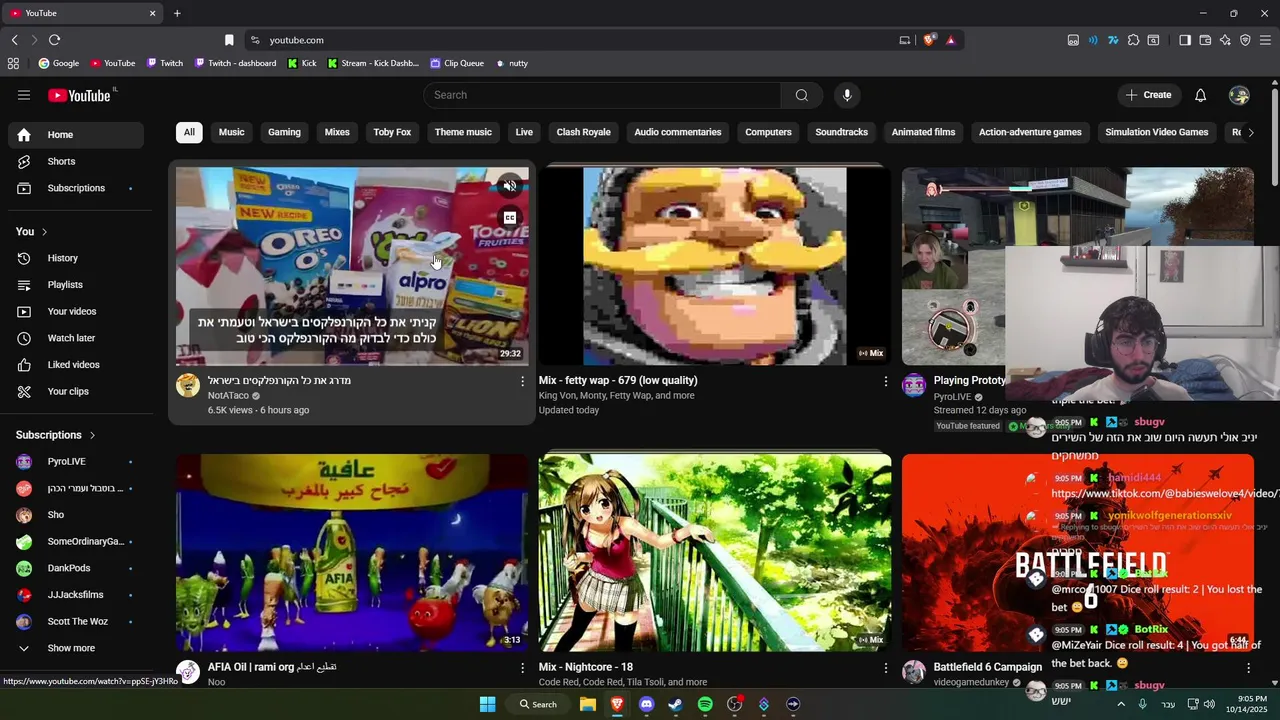Show more category chips with the arrow
Image resolution: width=1280 pixels, height=720 pixels.
(1250, 132)
